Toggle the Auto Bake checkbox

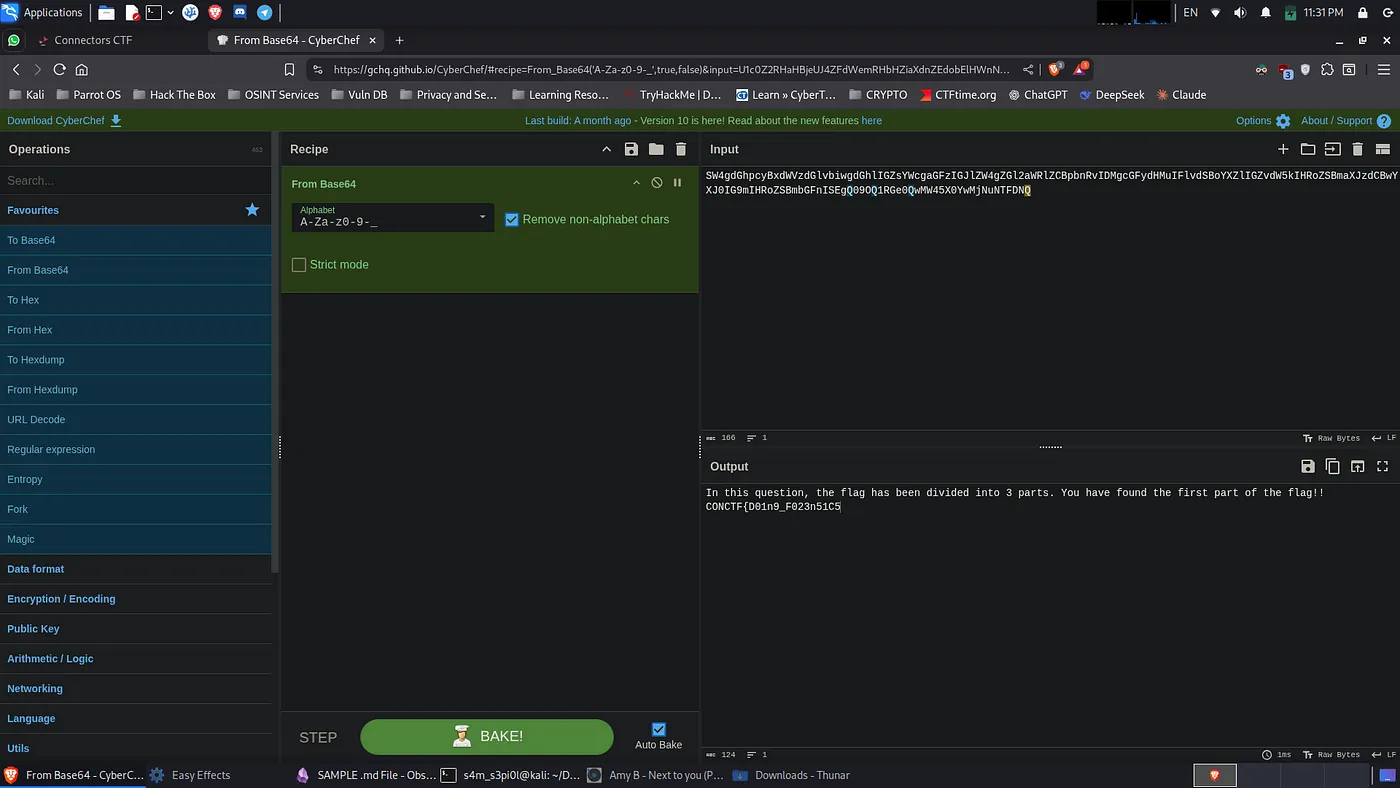pyautogui.click(x=658, y=729)
